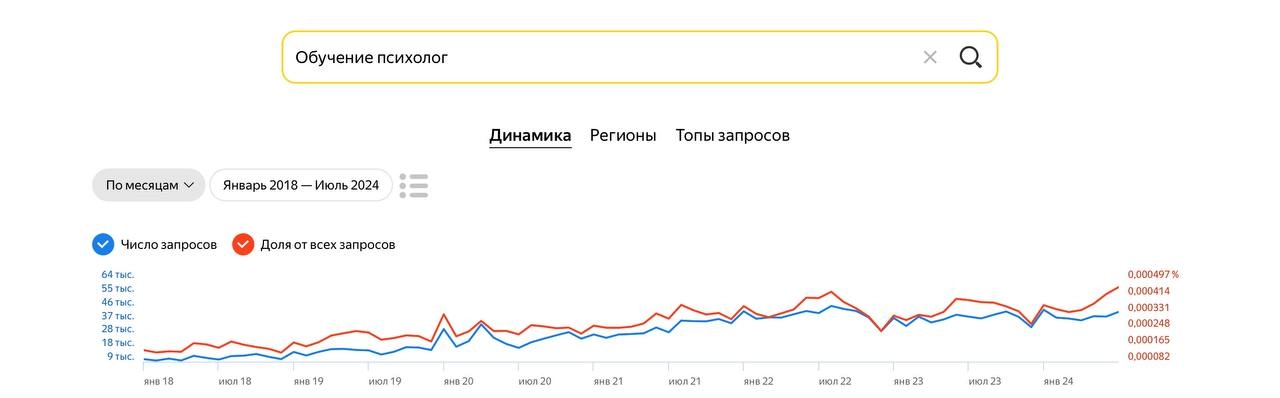Viewport: 1280px width, 398px height.
Task: Click into the Обучение психолог search field
Action: (600, 57)
